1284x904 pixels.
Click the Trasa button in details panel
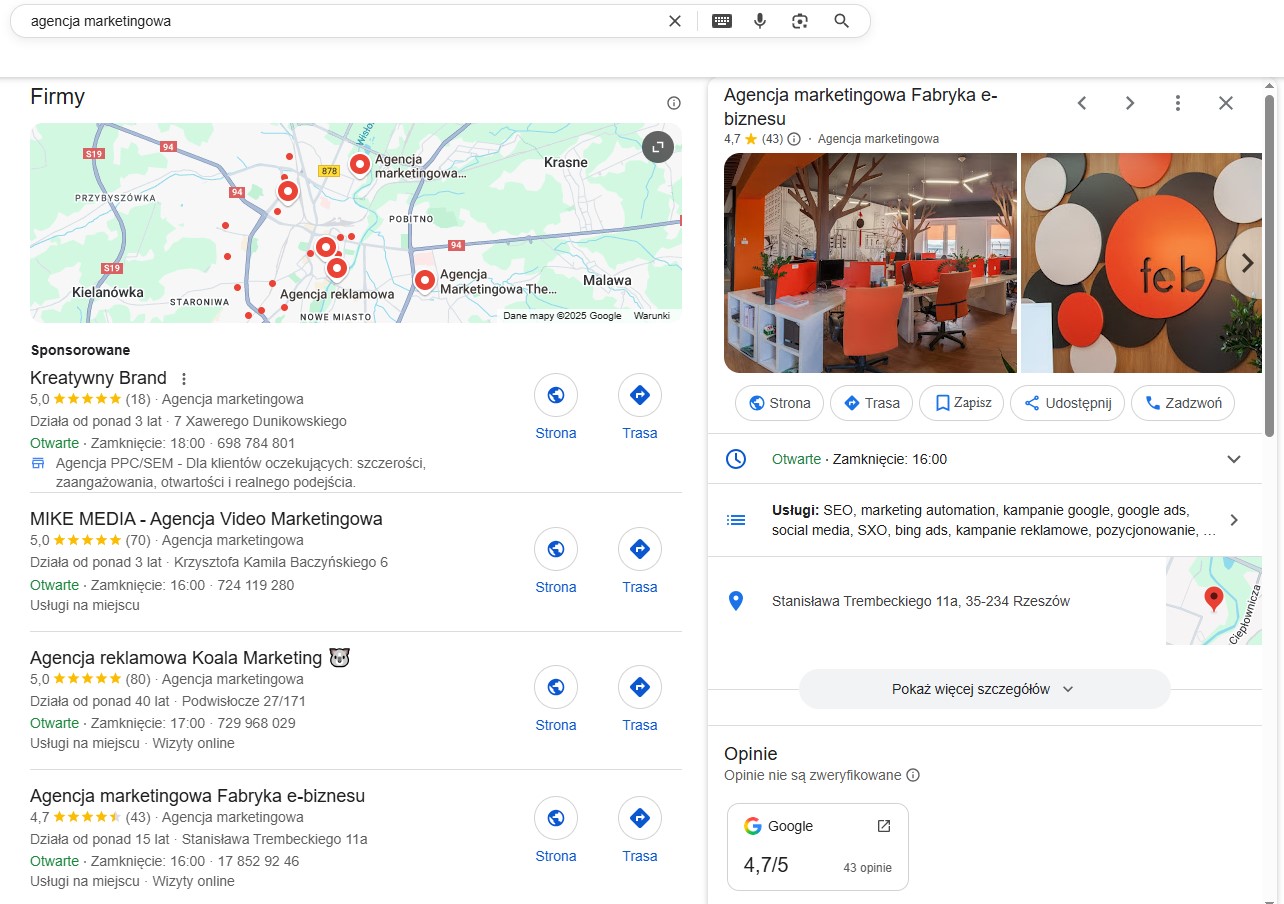(x=872, y=403)
